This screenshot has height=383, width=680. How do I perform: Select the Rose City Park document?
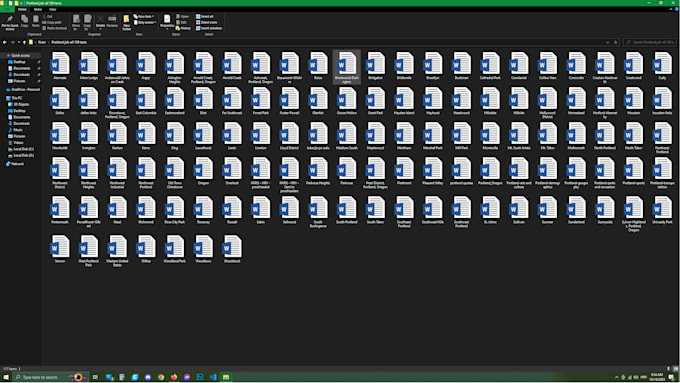[175, 210]
